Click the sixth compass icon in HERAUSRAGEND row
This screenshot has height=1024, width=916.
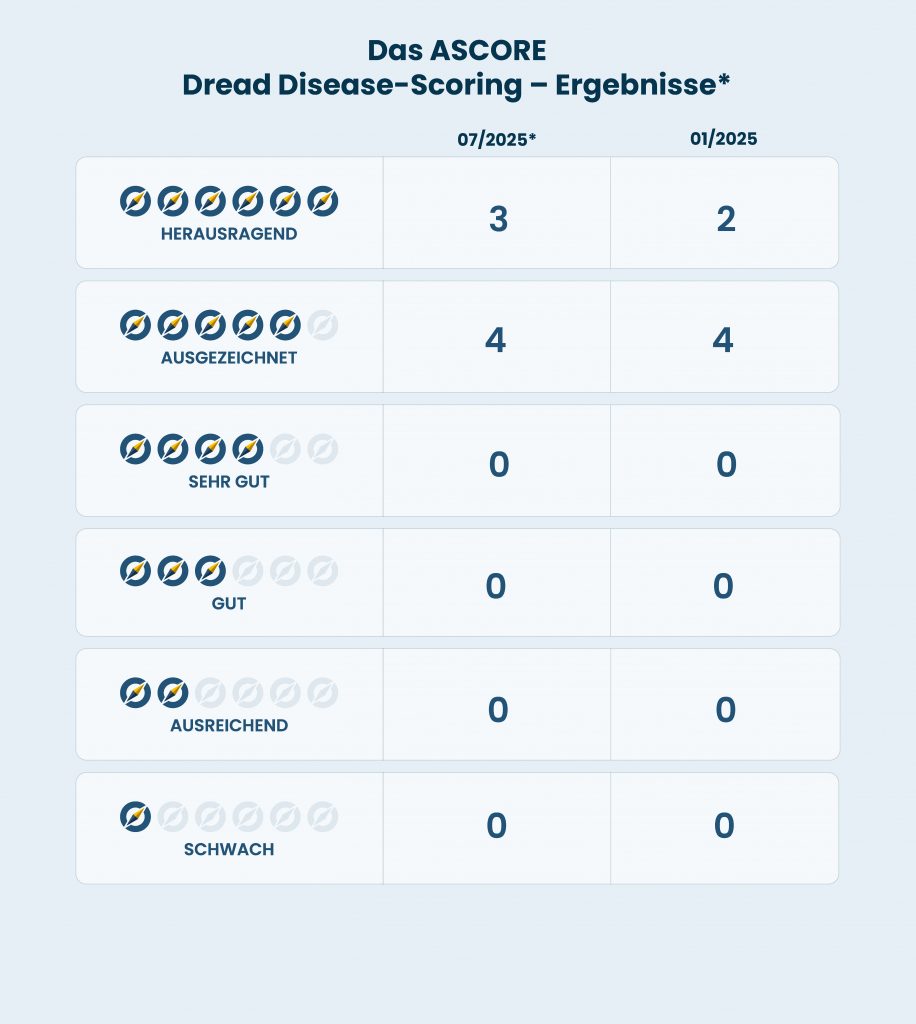coord(323,201)
